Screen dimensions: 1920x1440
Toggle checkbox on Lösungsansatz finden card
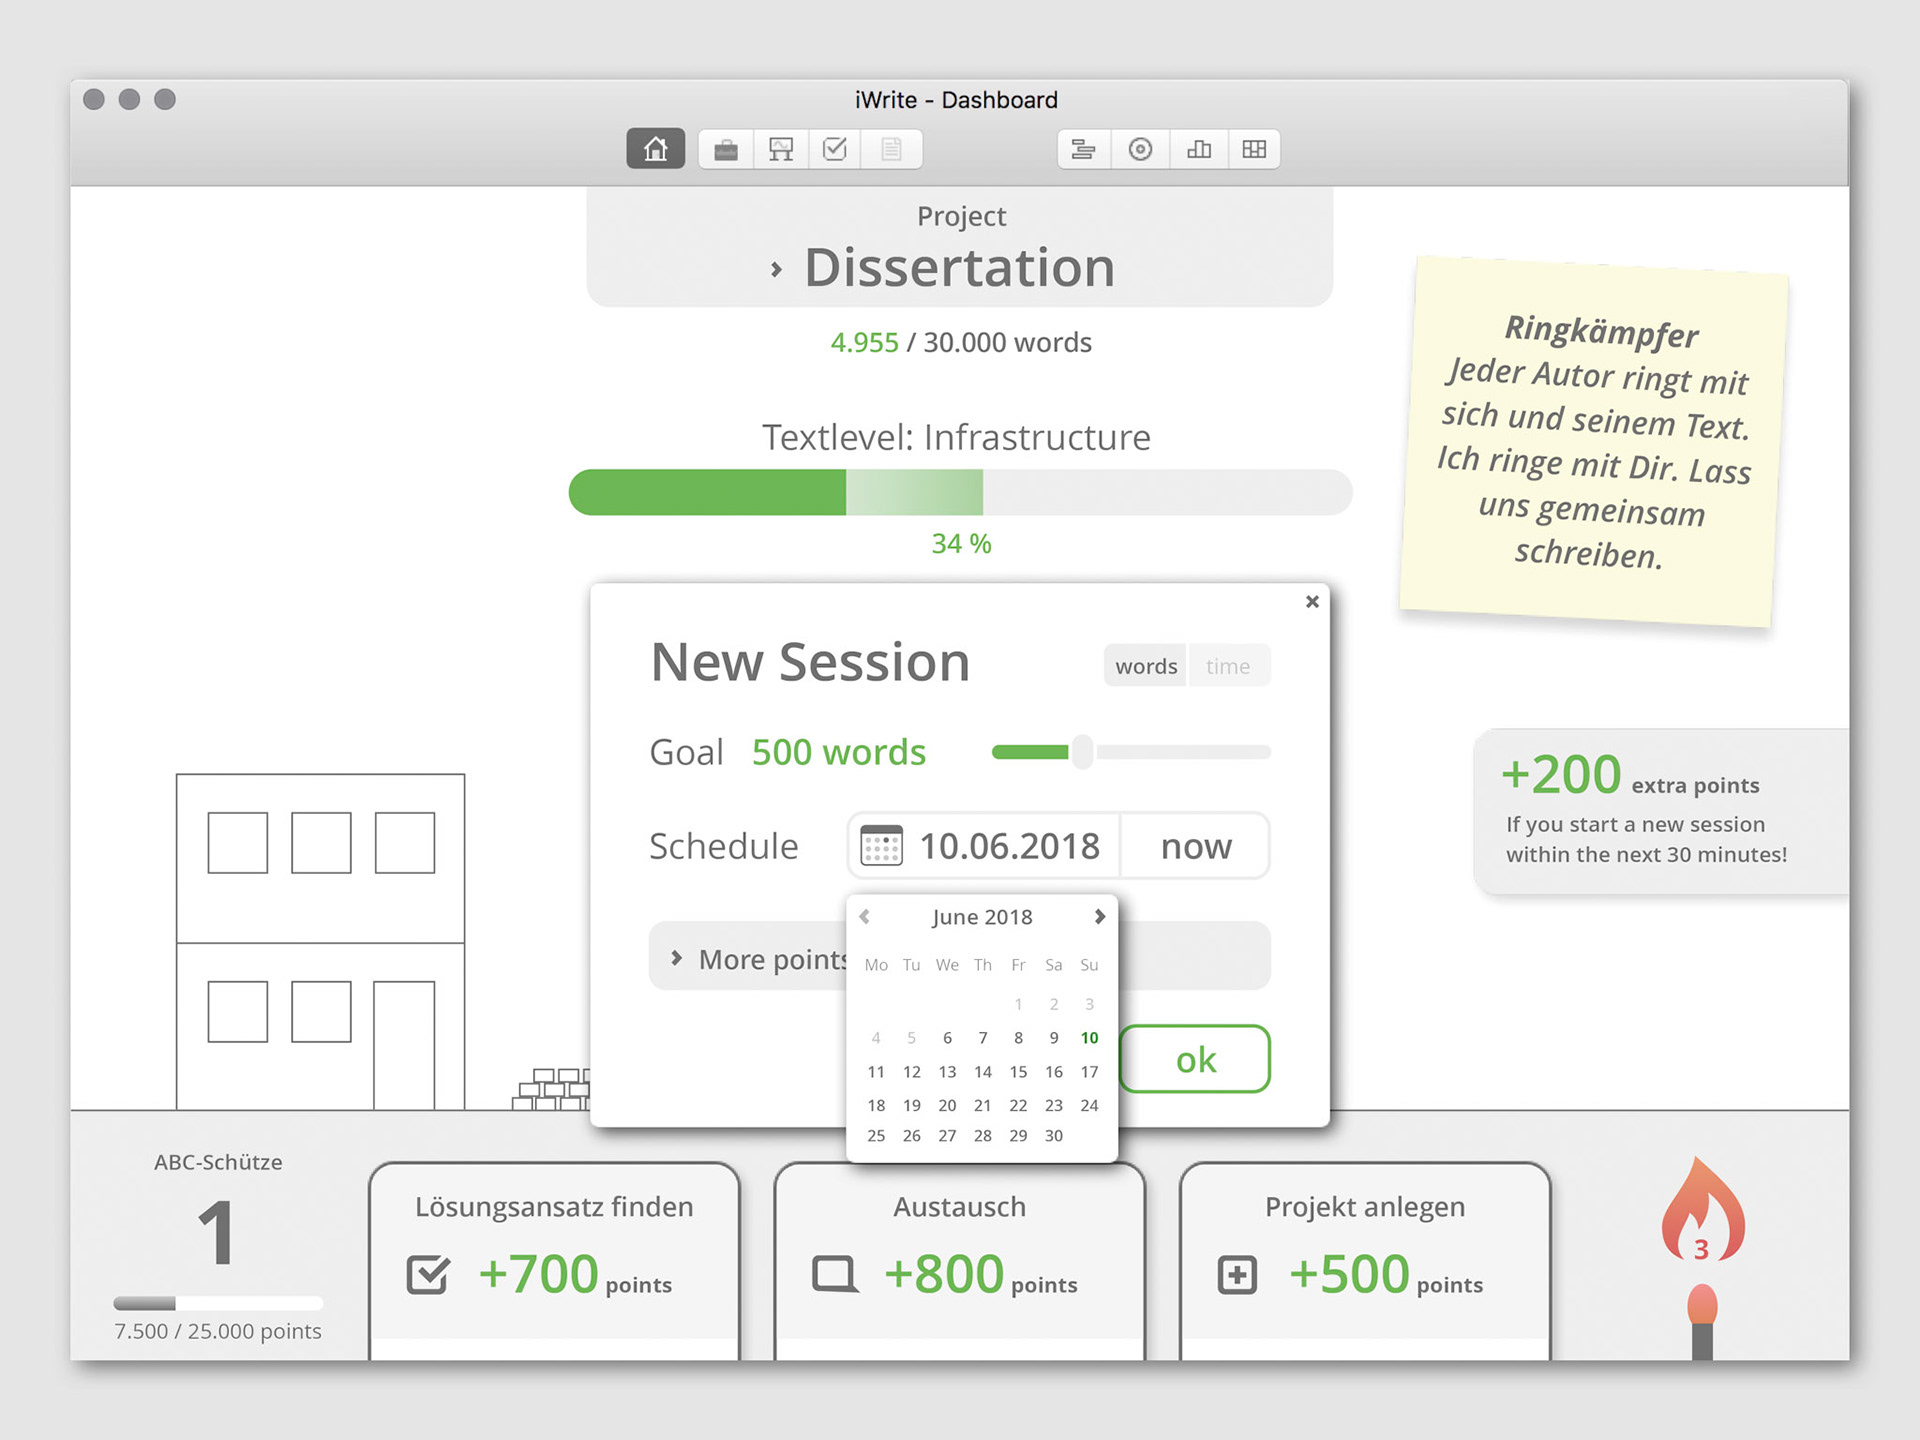tap(428, 1275)
